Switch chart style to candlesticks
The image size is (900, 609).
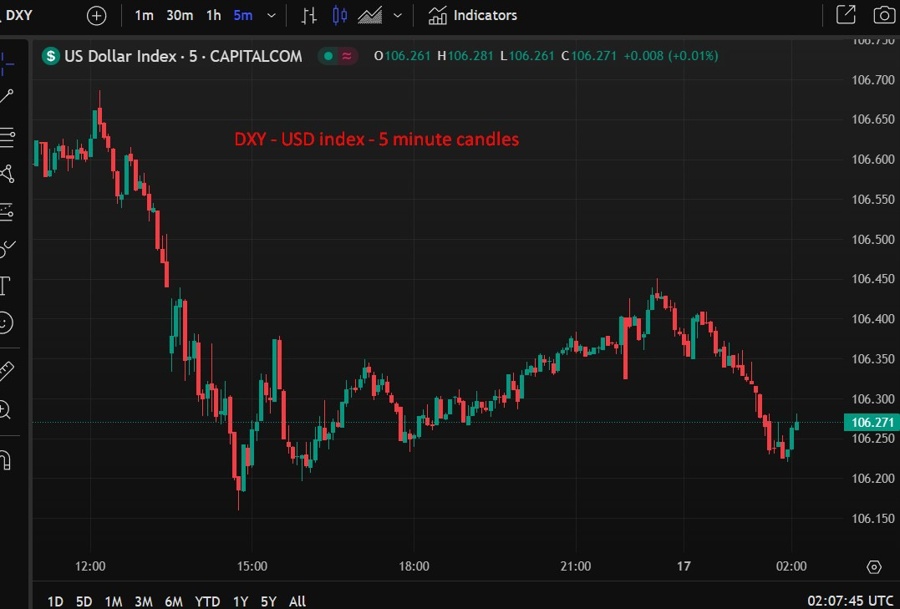[340, 15]
